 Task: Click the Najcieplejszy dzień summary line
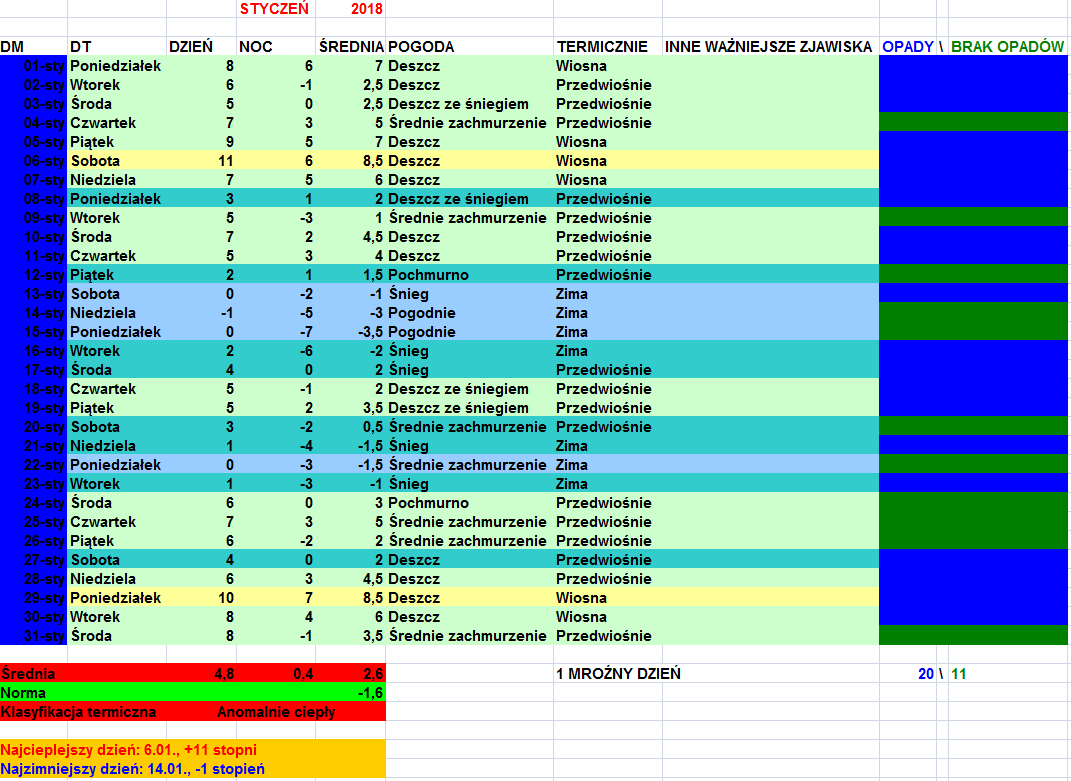(x=129, y=750)
